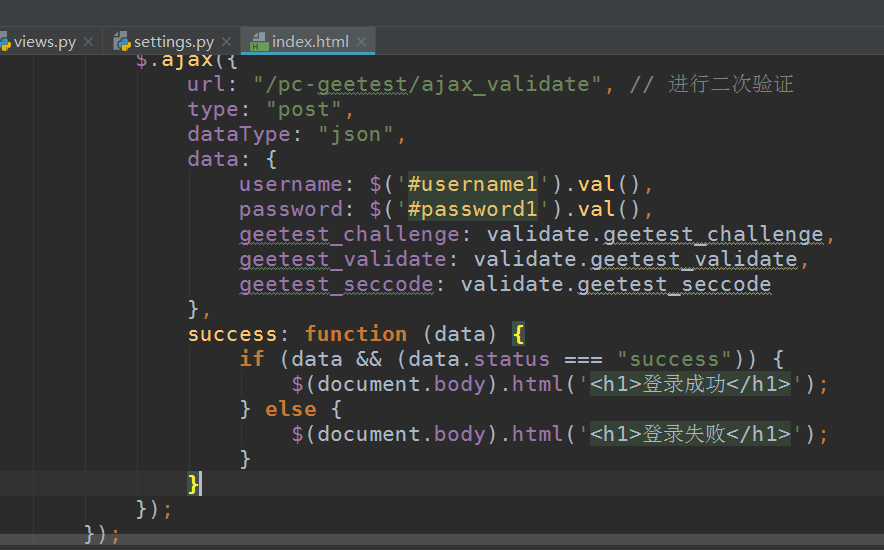Click the '#password1' selector string

point(472,210)
